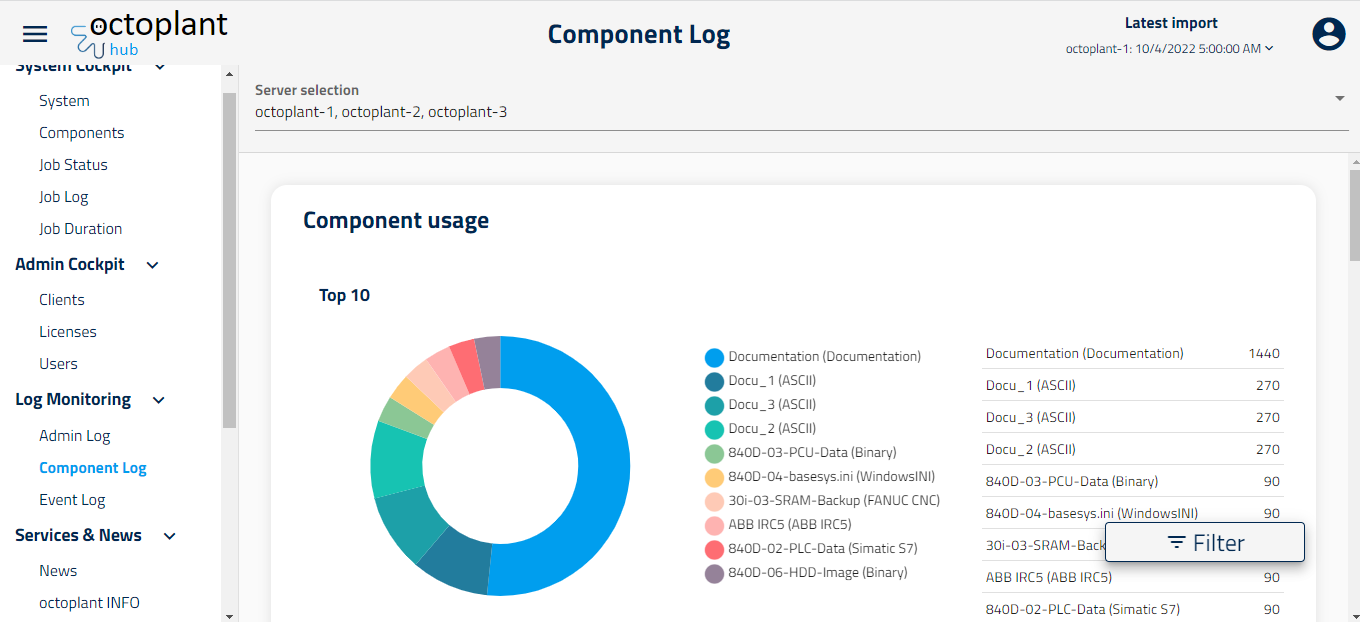Open the Components sidebar item
1360x622 pixels.
coord(82,133)
